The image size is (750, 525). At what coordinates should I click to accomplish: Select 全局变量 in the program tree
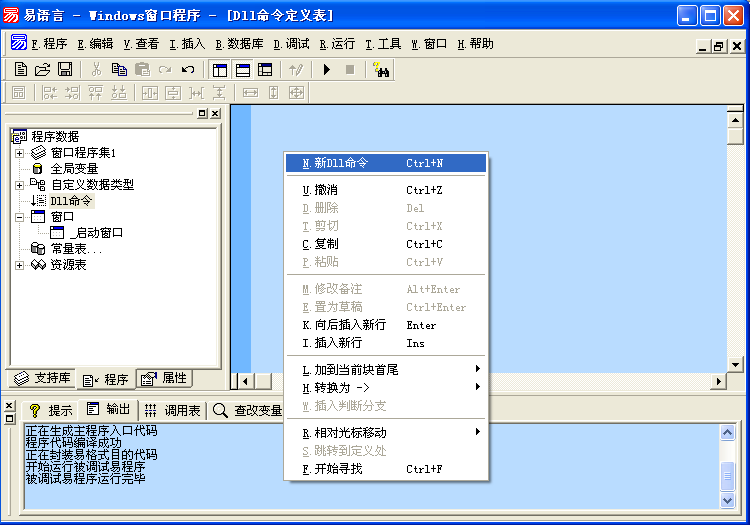[74, 169]
